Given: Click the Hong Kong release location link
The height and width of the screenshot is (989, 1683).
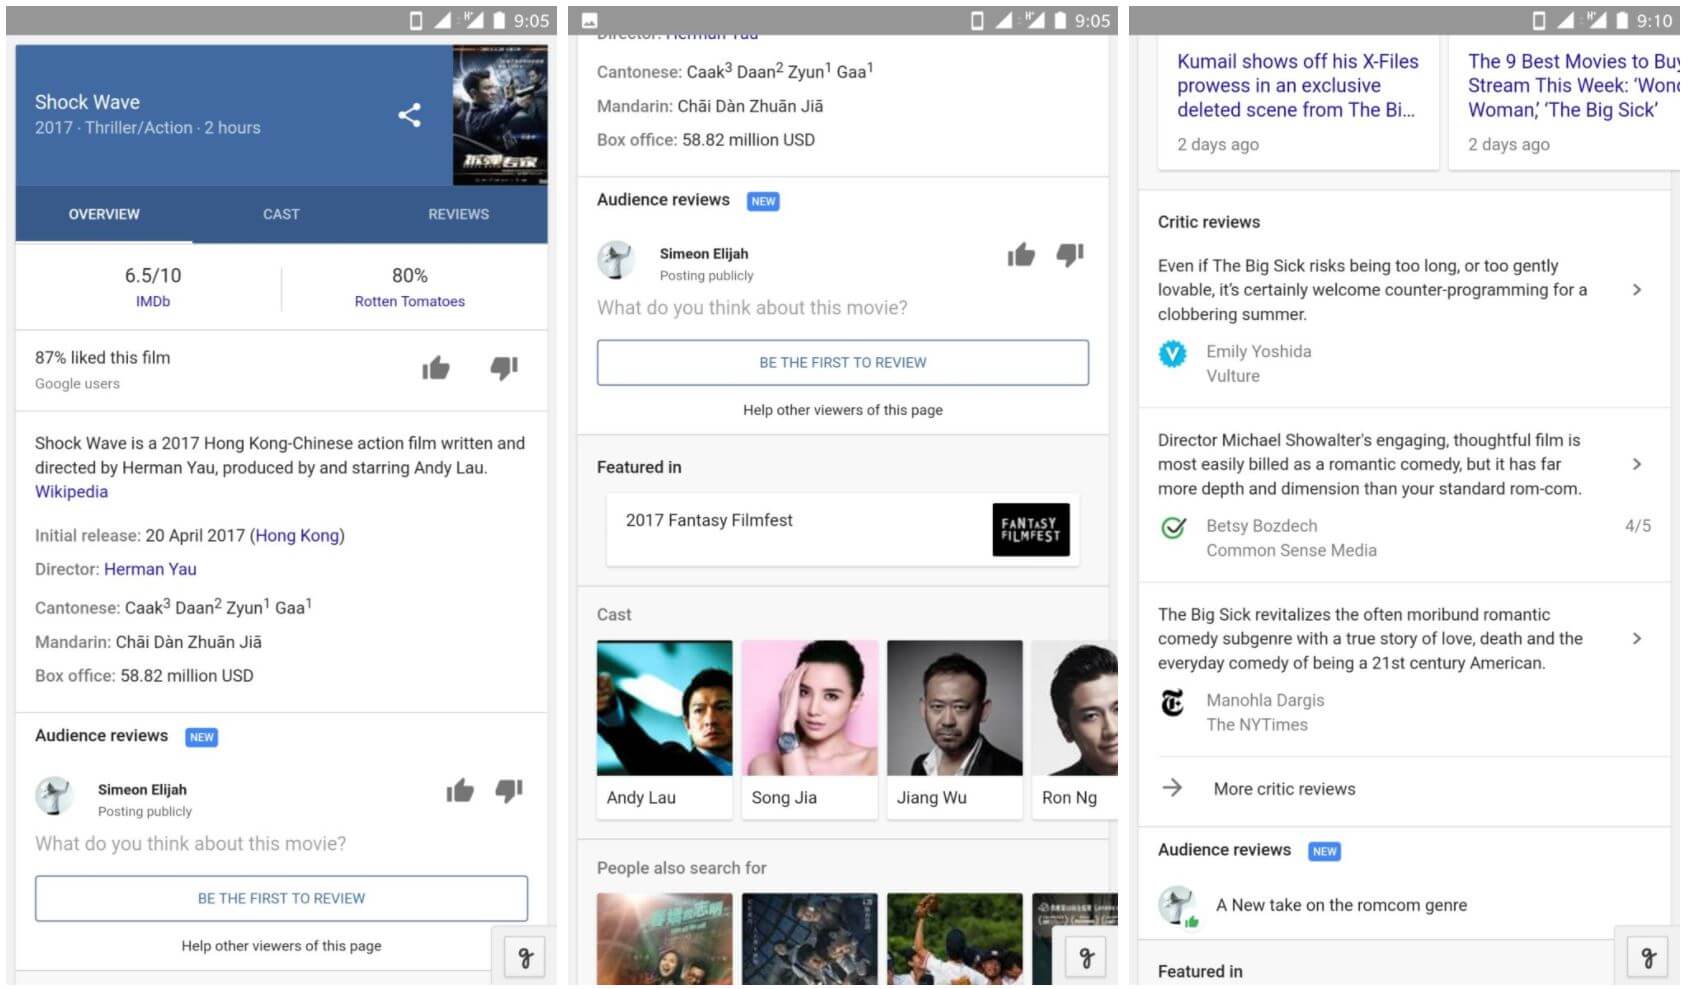Looking at the screenshot, I should pos(297,535).
